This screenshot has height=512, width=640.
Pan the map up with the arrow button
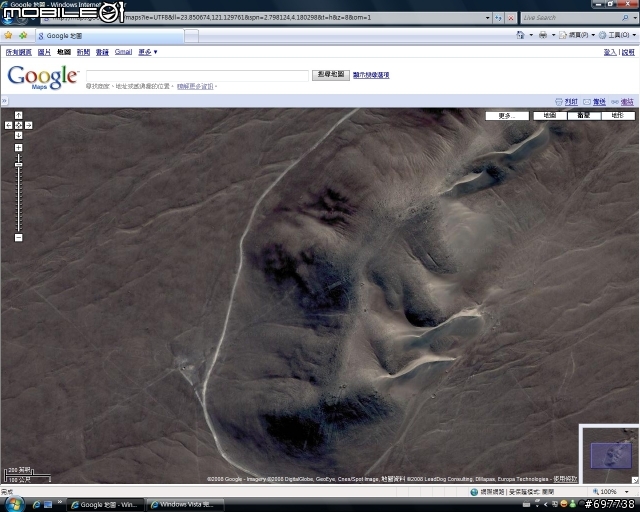coord(18,115)
